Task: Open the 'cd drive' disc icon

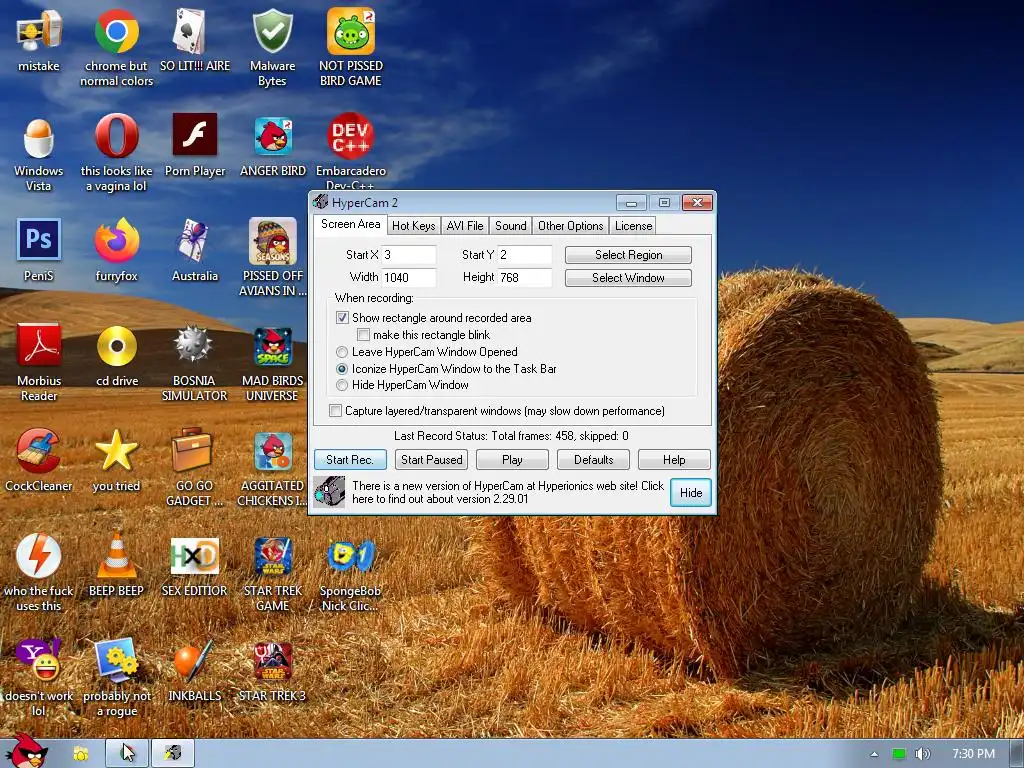Action: (116, 345)
